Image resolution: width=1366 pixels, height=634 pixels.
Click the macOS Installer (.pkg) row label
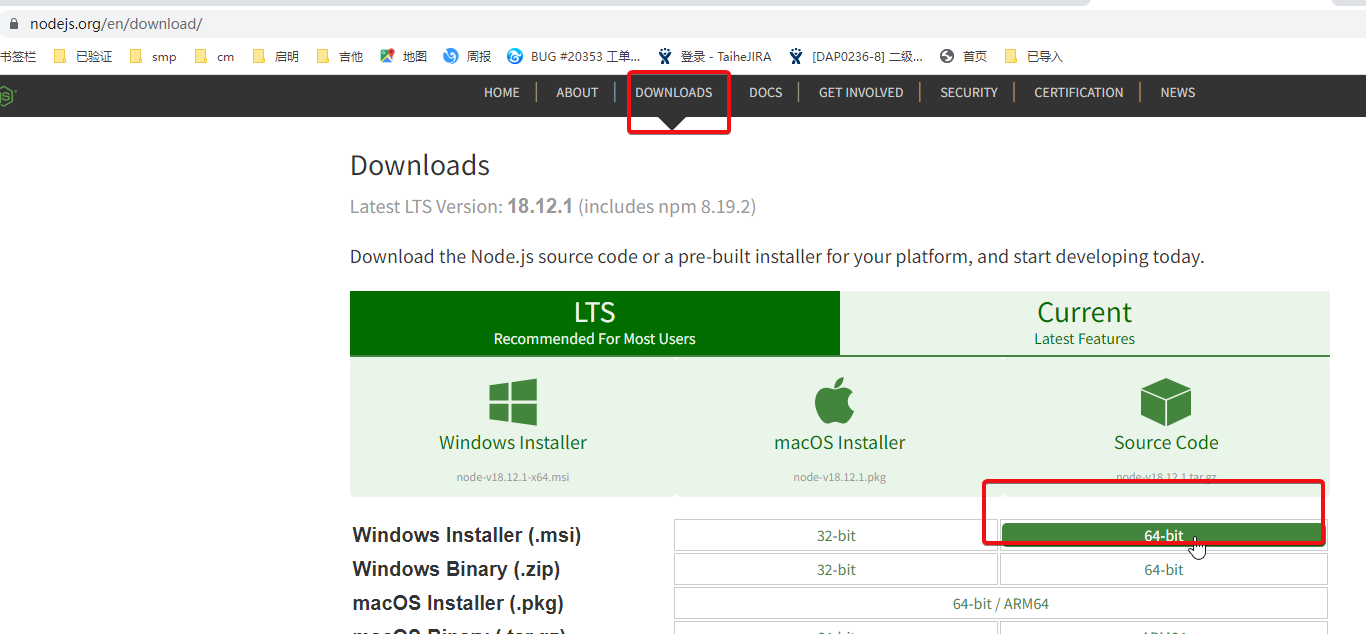pyautogui.click(x=458, y=603)
